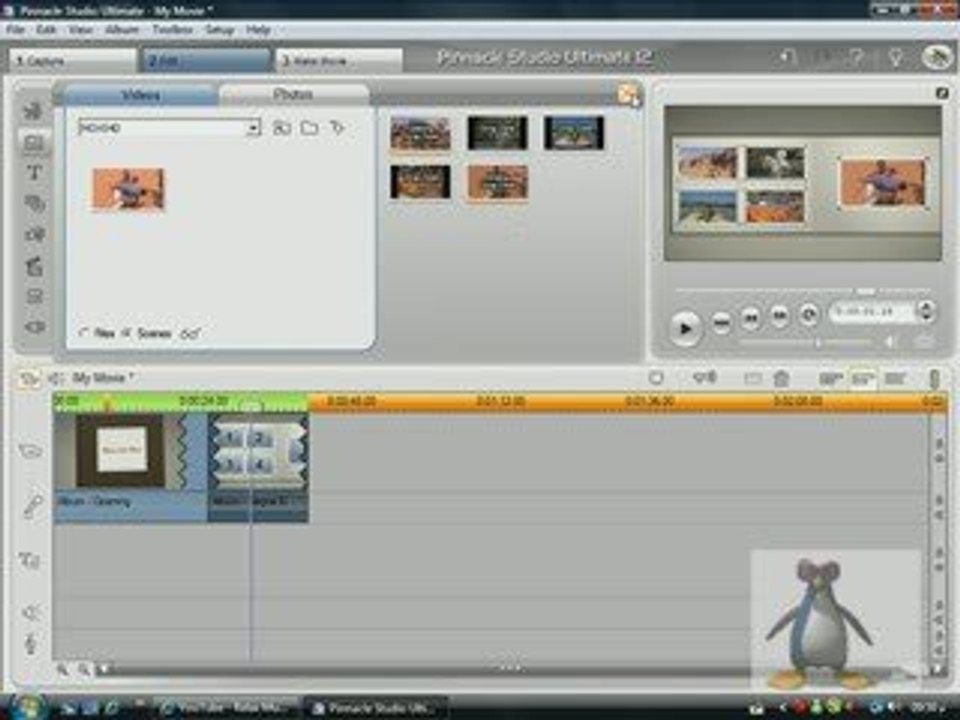Switch to the 3 Make Movie tab
960x720 pixels.
[x=339, y=61]
